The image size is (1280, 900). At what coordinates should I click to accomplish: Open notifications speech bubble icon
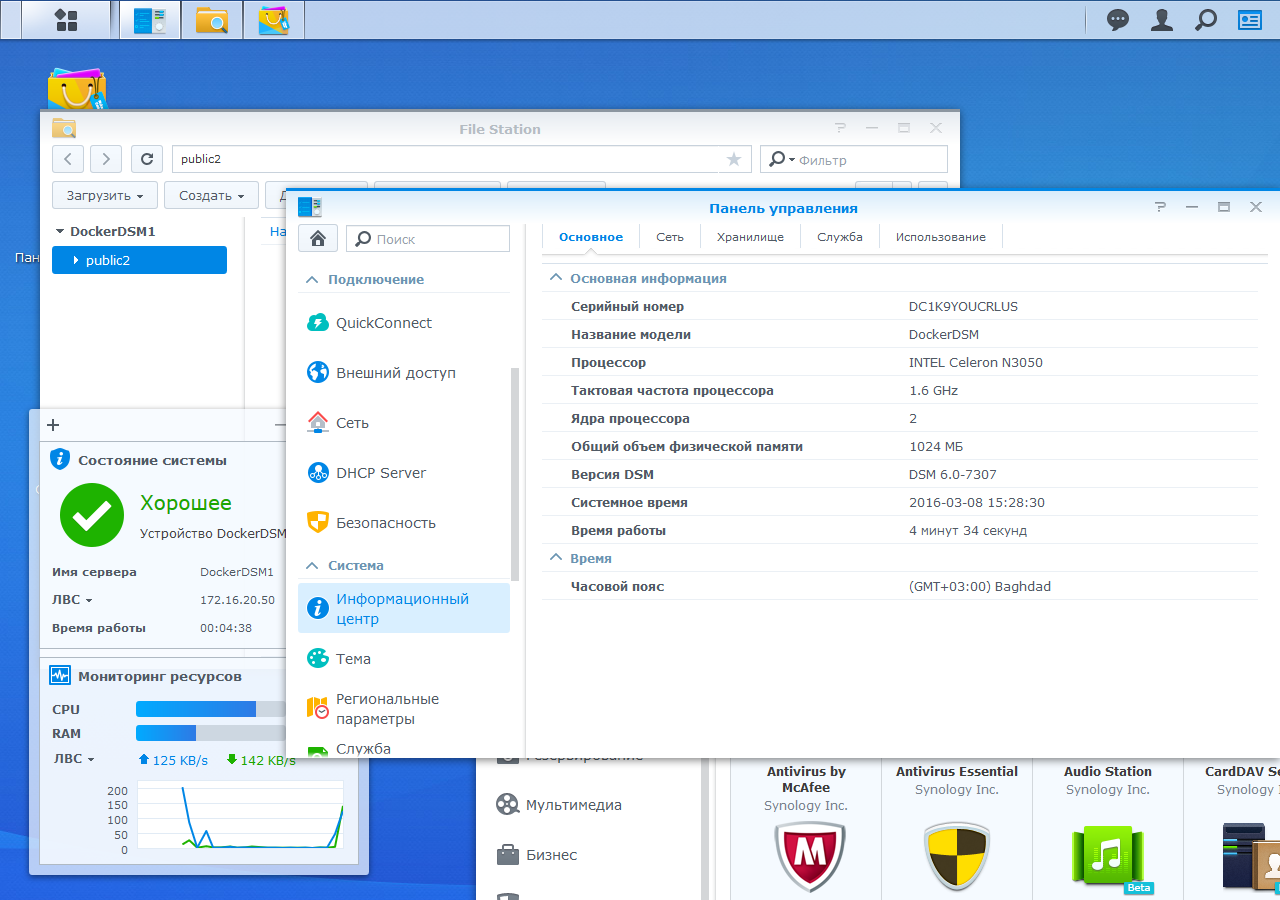[x=1118, y=19]
